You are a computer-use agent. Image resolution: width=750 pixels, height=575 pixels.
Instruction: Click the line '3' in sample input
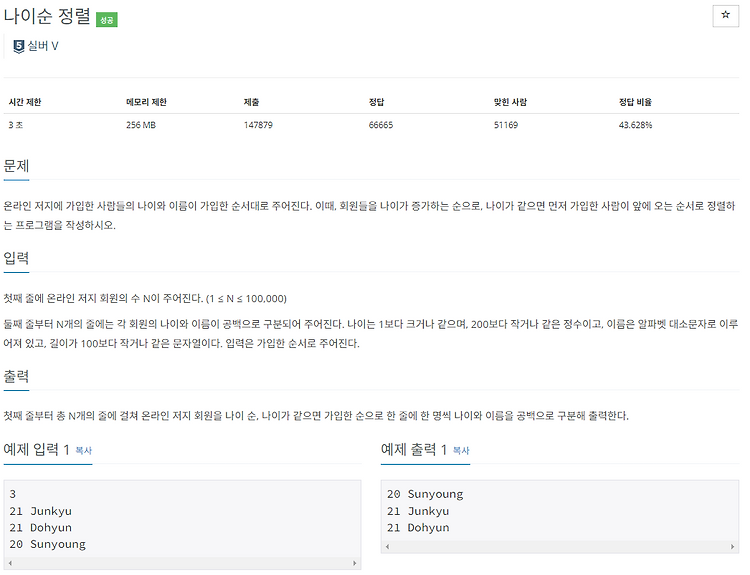pos(13,494)
